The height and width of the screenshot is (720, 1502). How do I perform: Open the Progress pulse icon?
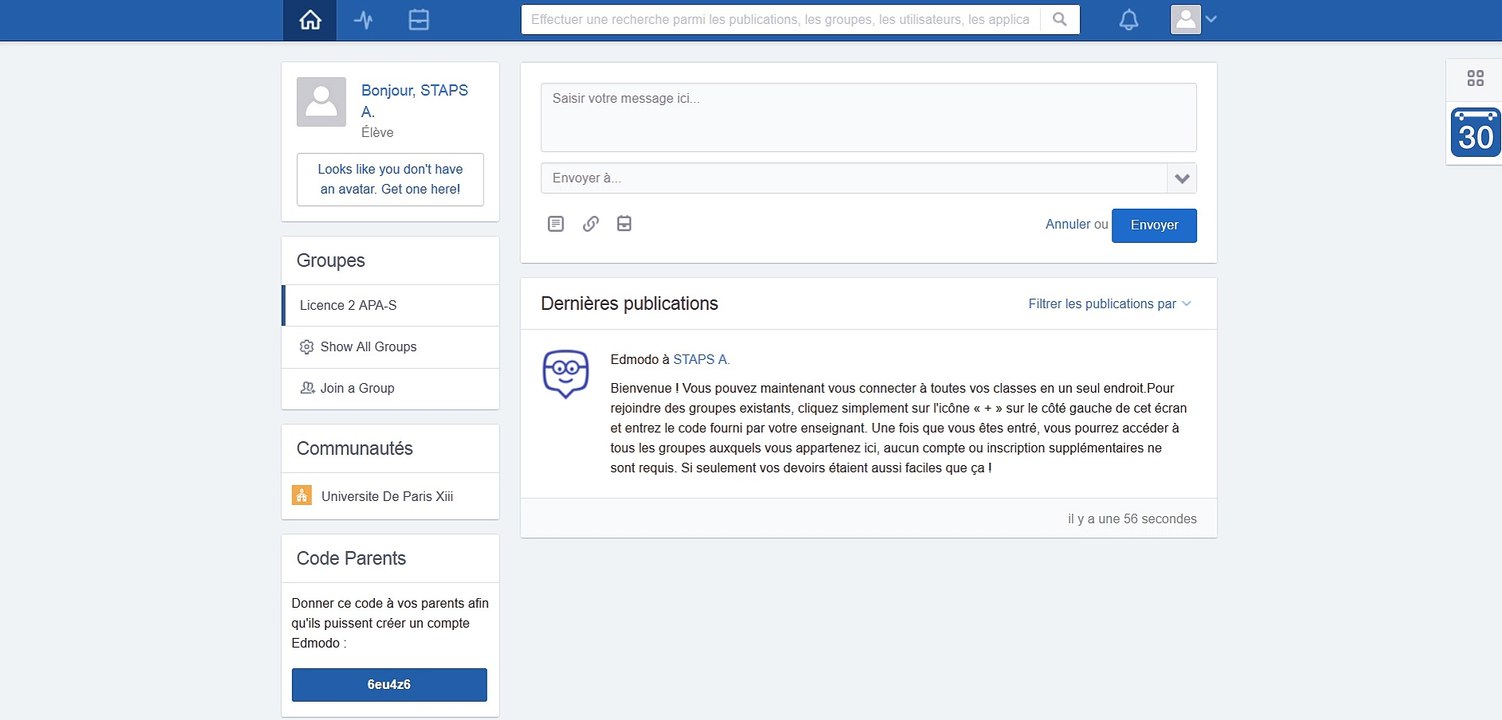tap(364, 20)
